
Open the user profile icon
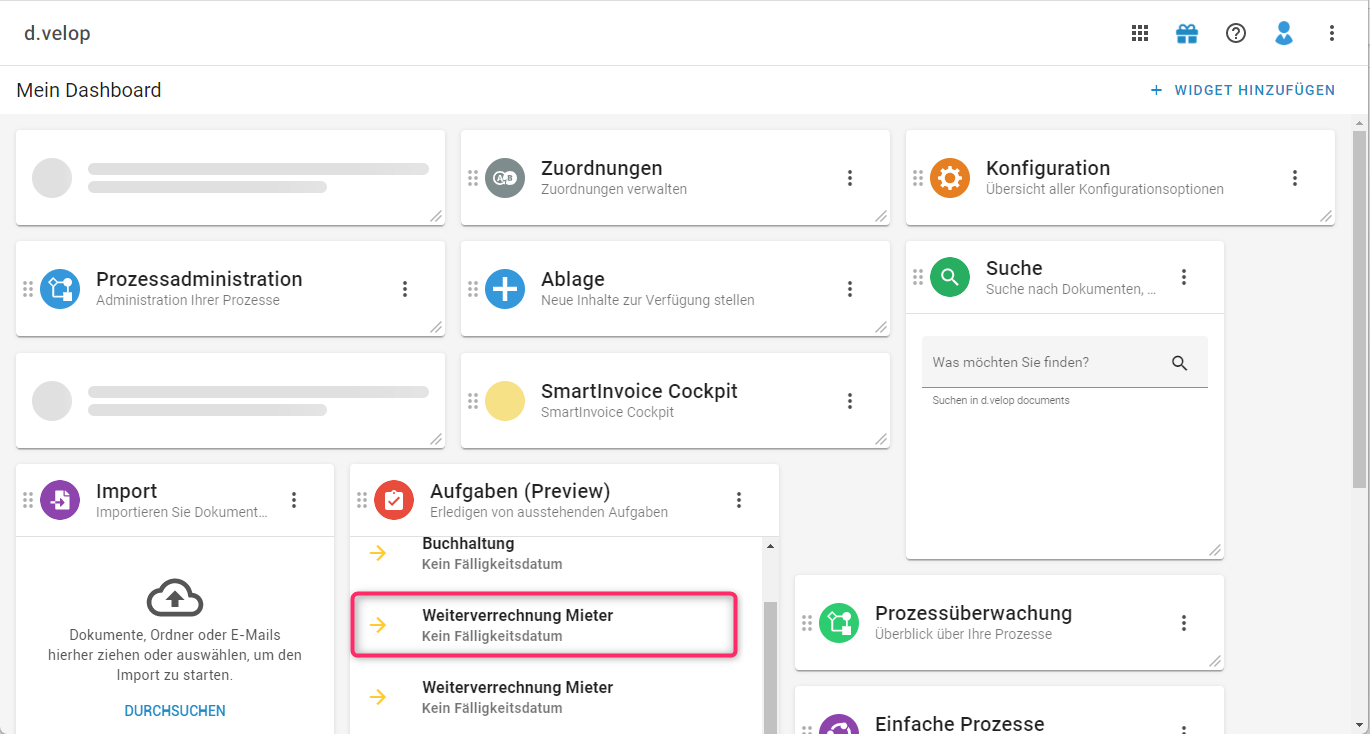pyautogui.click(x=1284, y=33)
